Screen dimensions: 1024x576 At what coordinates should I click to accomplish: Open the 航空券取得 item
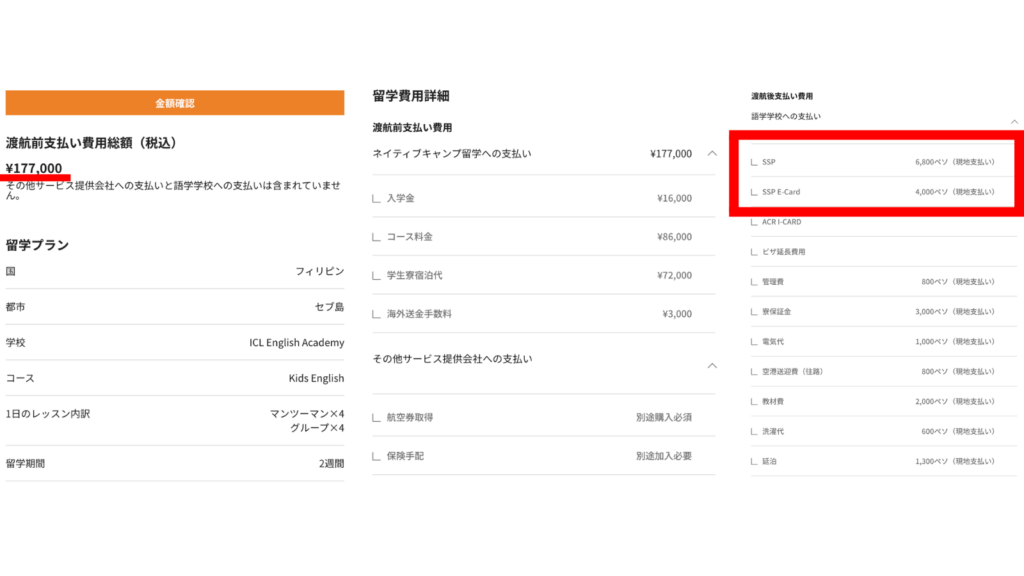pos(409,417)
